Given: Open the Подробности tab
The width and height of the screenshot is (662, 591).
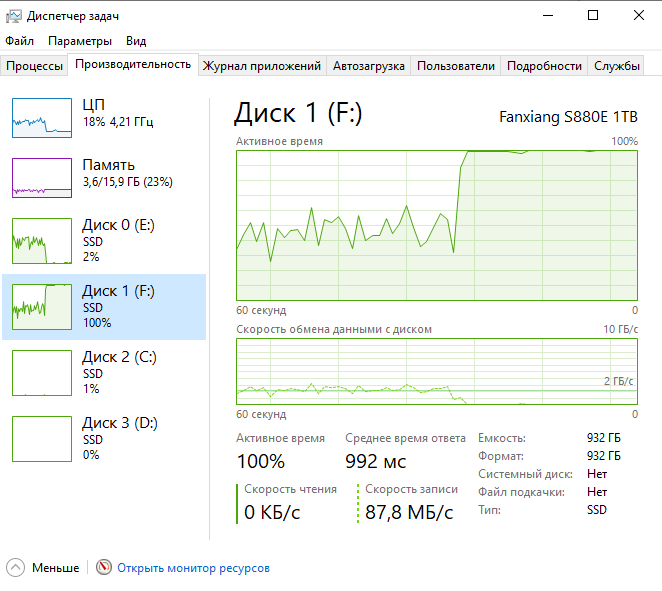Looking at the screenshot, I should [544, 66].
